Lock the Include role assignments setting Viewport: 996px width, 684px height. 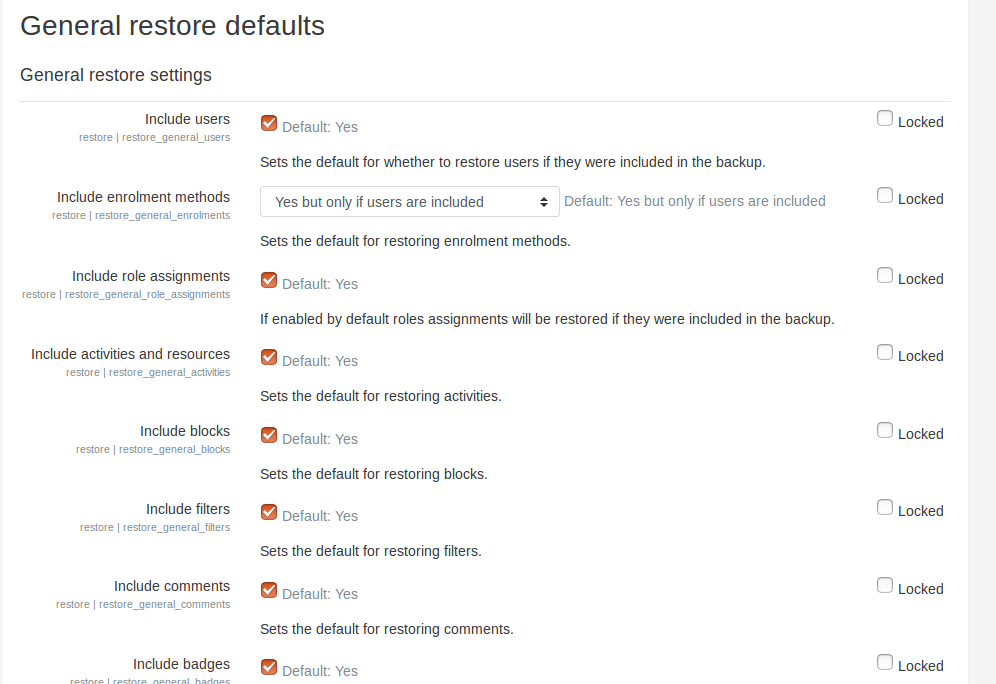885,275
